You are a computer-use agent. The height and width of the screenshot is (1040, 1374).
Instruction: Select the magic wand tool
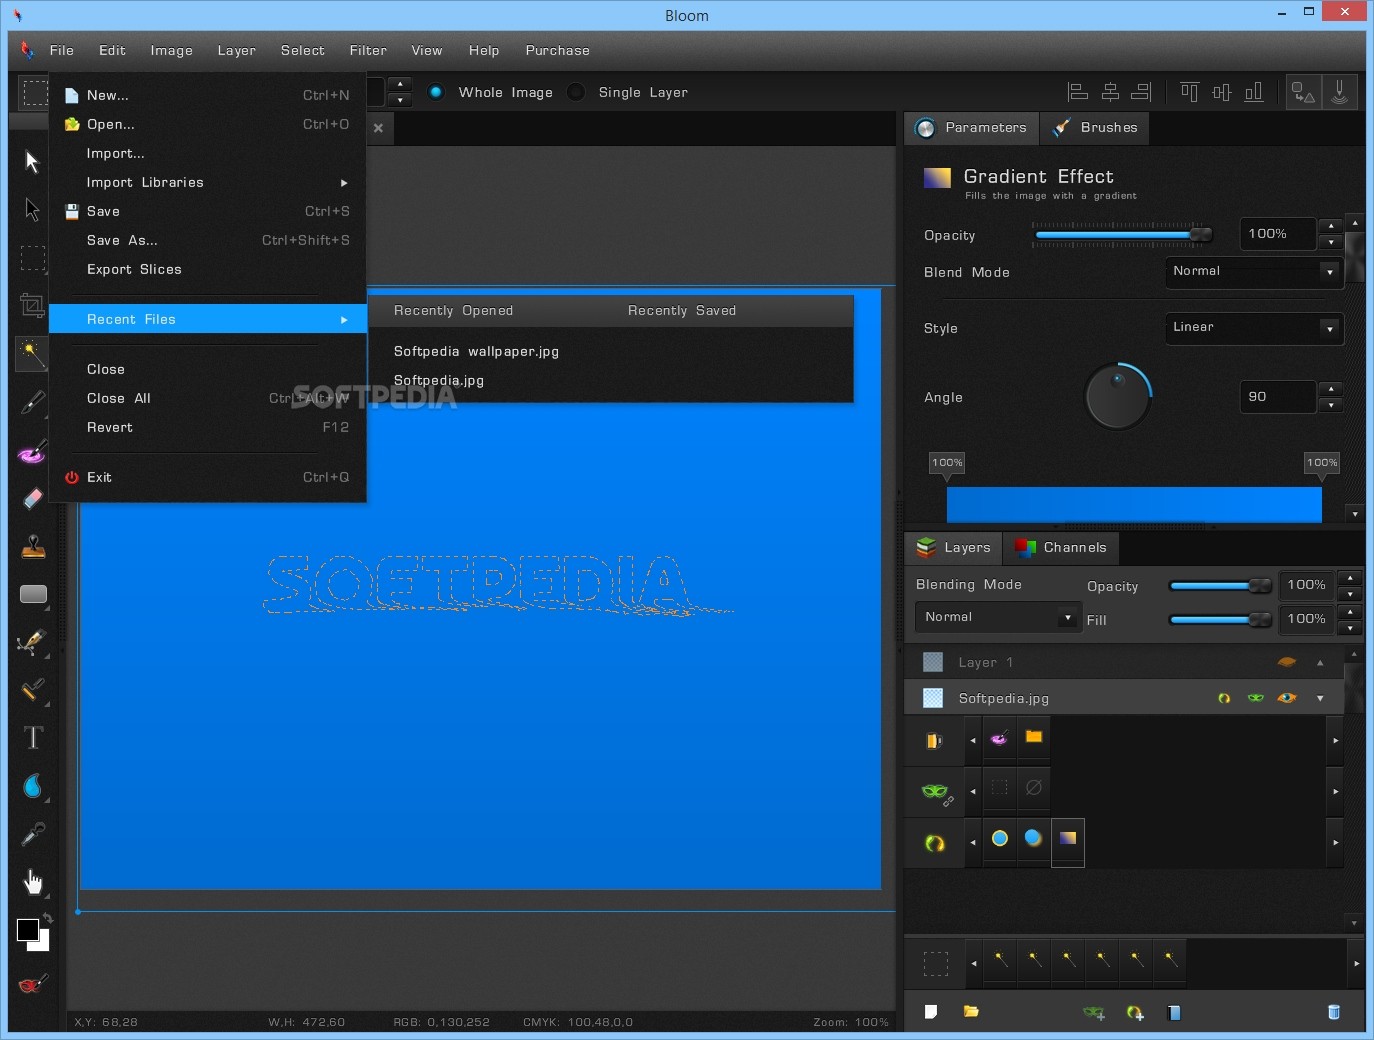pos(32,353)
